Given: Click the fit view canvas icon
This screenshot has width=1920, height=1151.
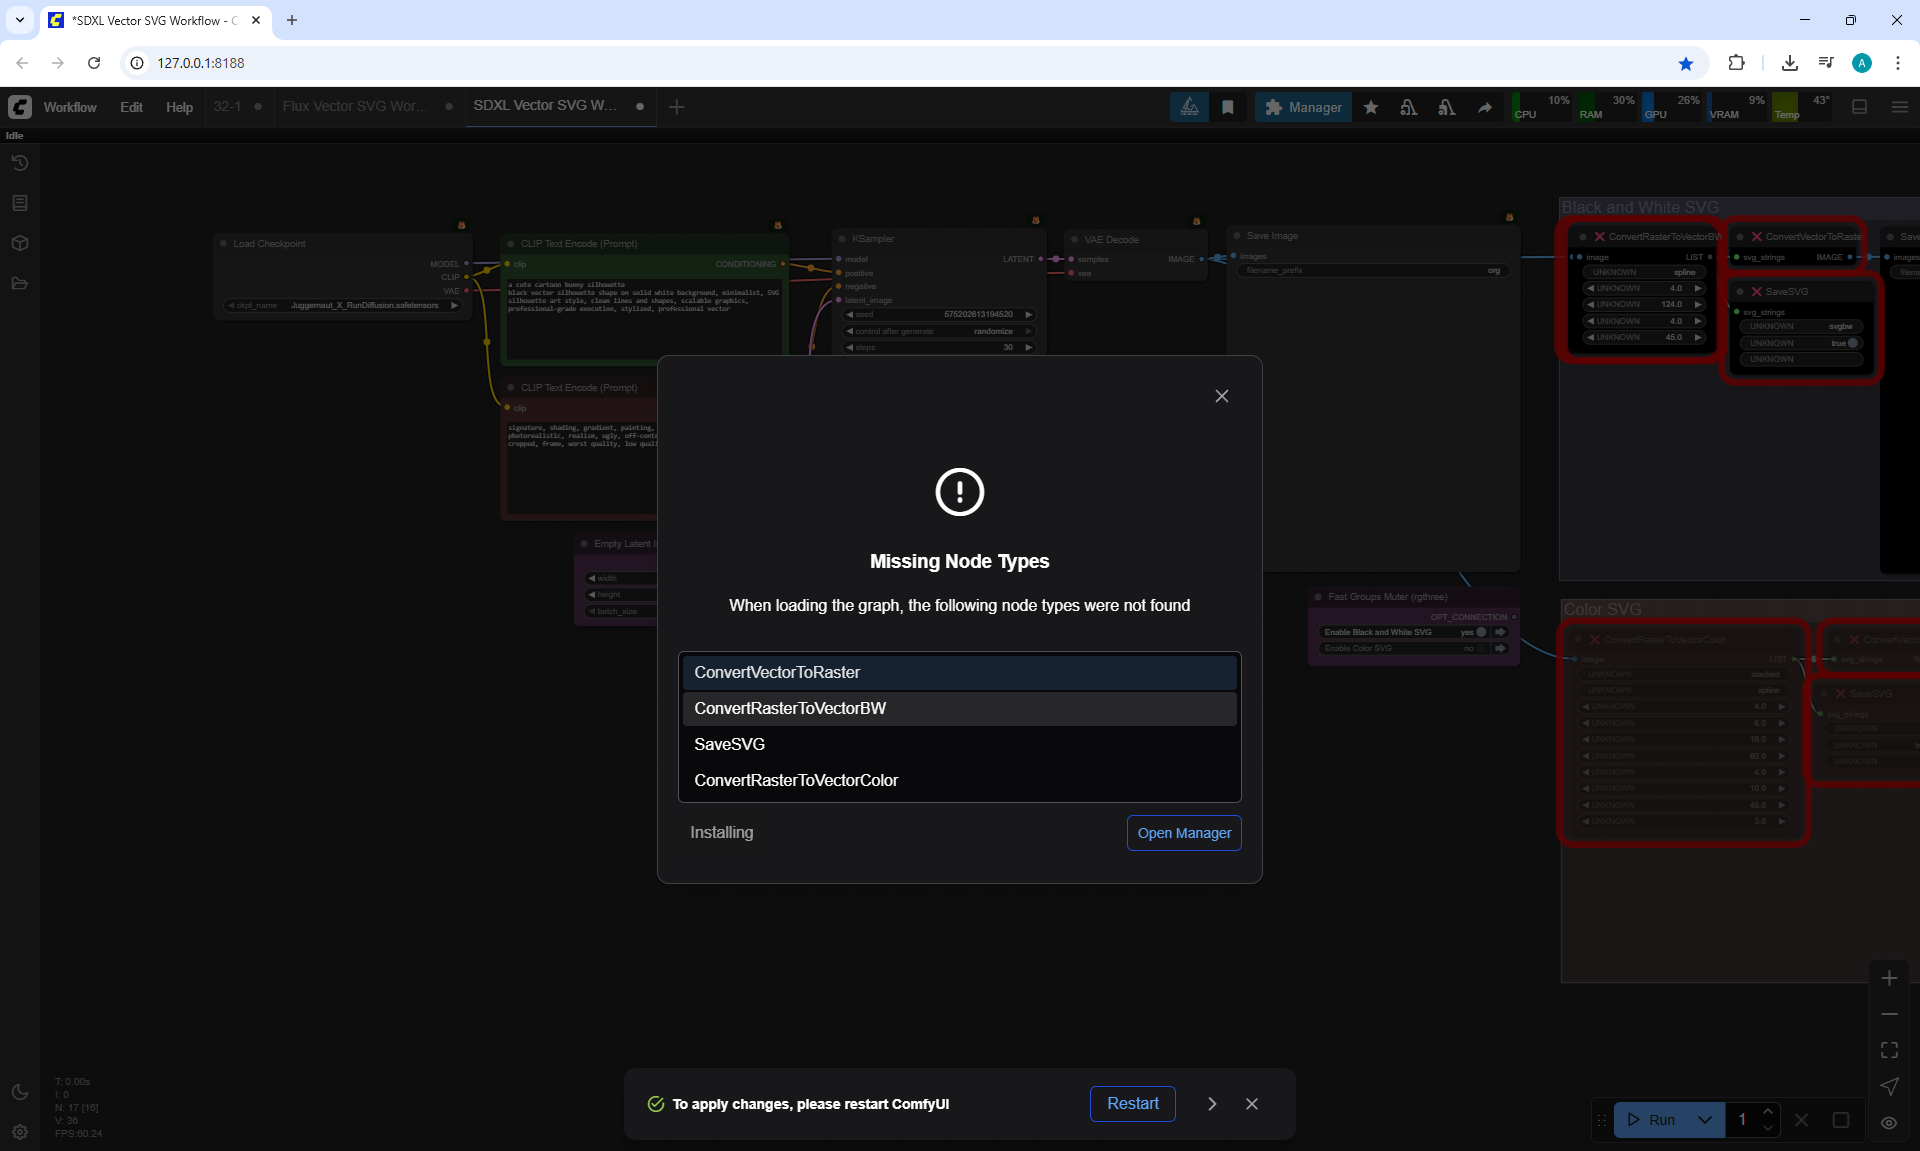Looking at the screenshot, I should click(x=1889, y=1050).
